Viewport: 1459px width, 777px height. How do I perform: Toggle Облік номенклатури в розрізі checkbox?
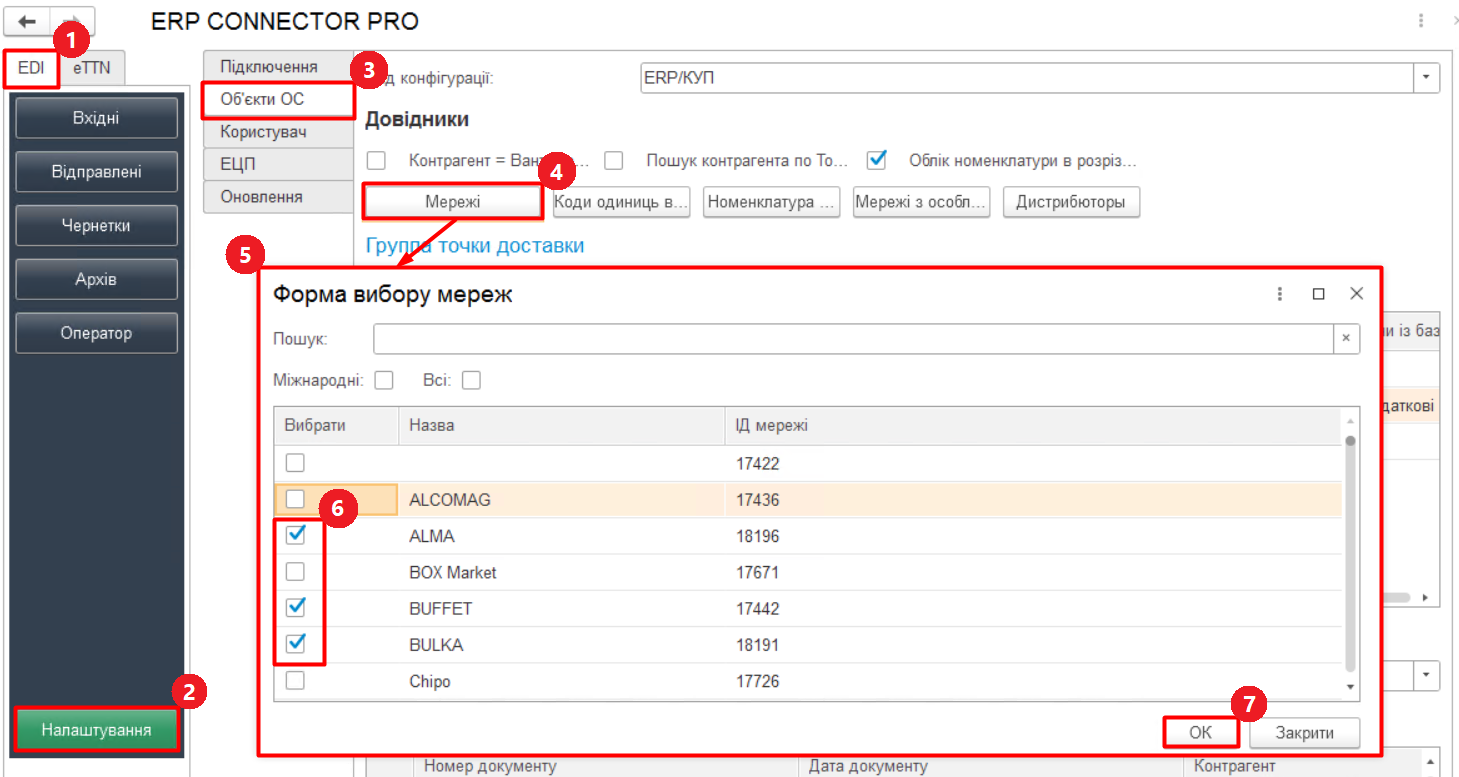(x=877, y=160)
